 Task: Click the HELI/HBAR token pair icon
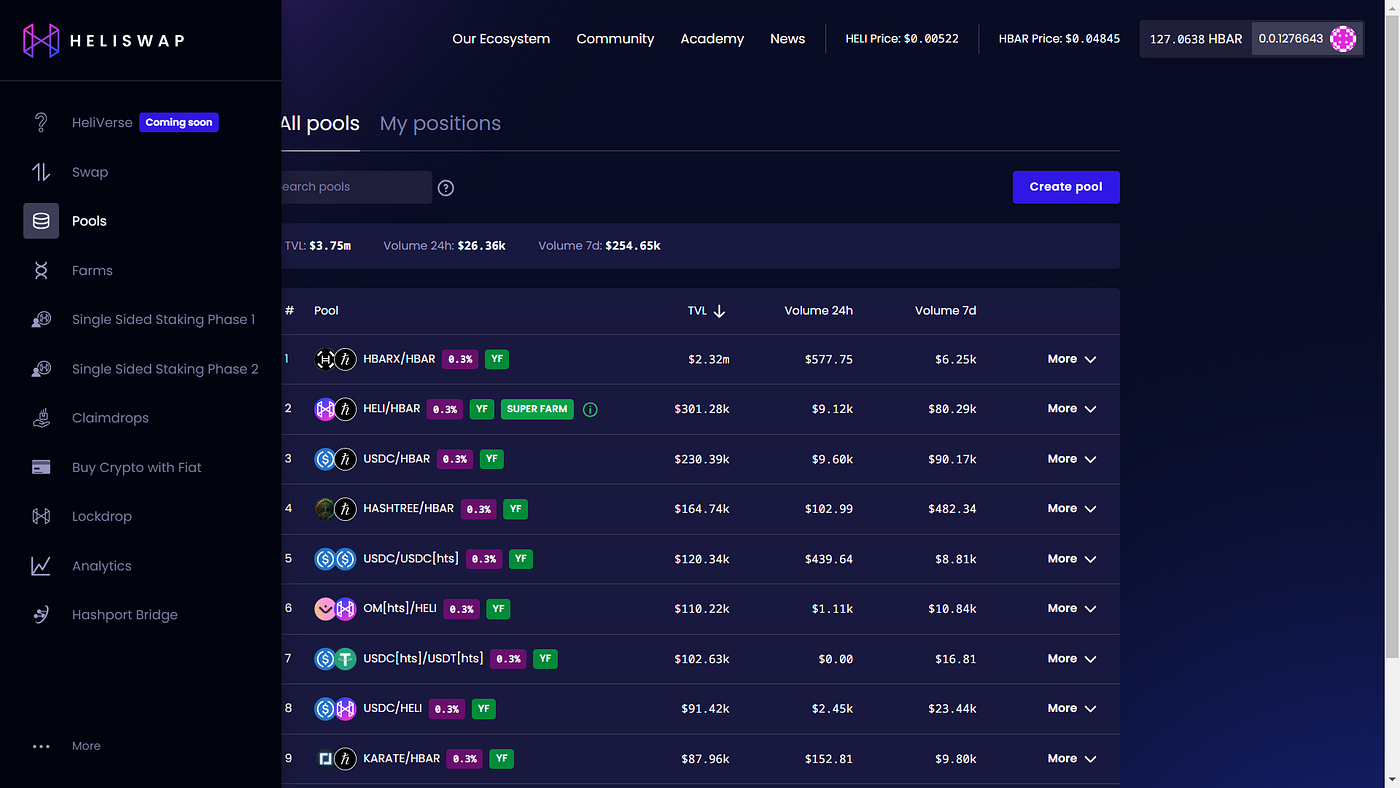[335, 409]
